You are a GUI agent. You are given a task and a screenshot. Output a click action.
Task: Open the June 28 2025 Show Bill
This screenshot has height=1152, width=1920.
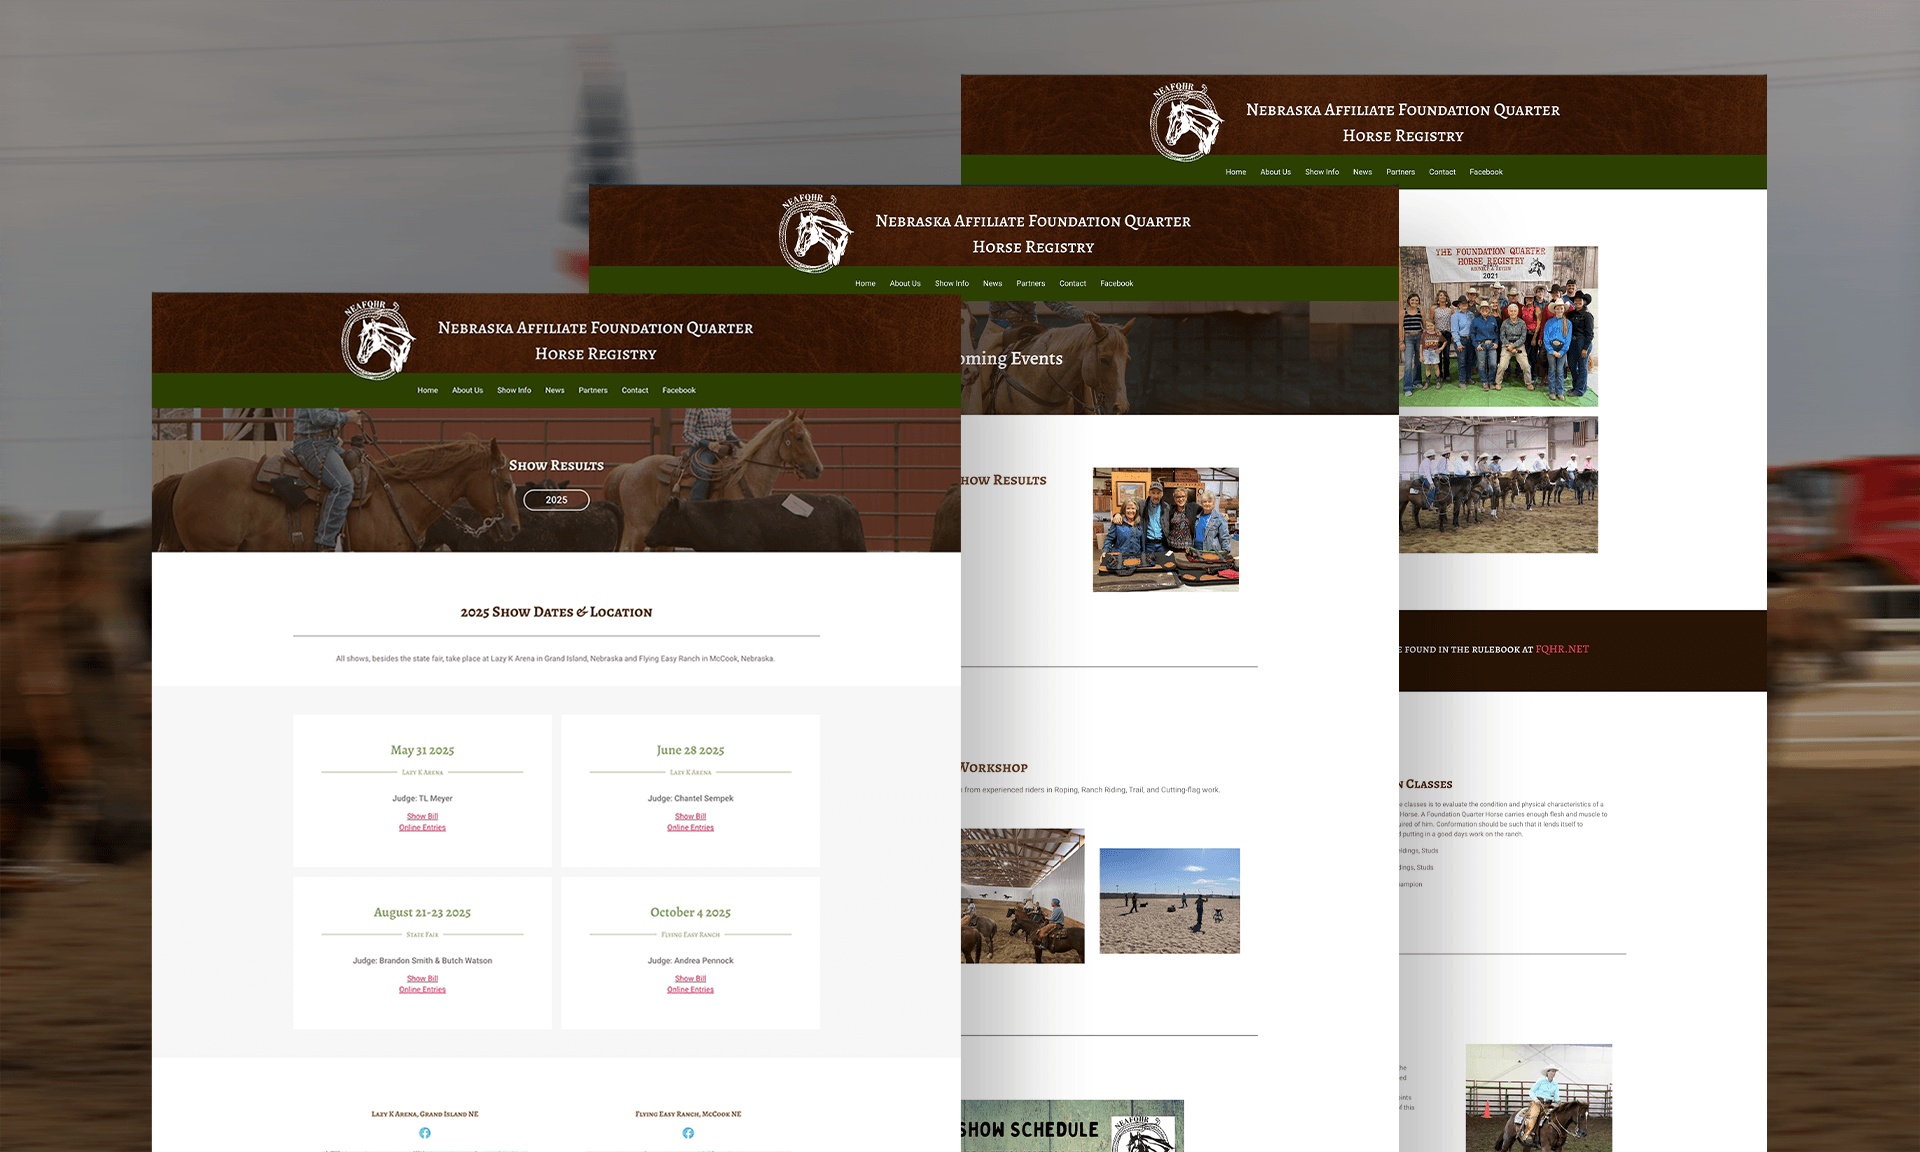pos(690,816)
